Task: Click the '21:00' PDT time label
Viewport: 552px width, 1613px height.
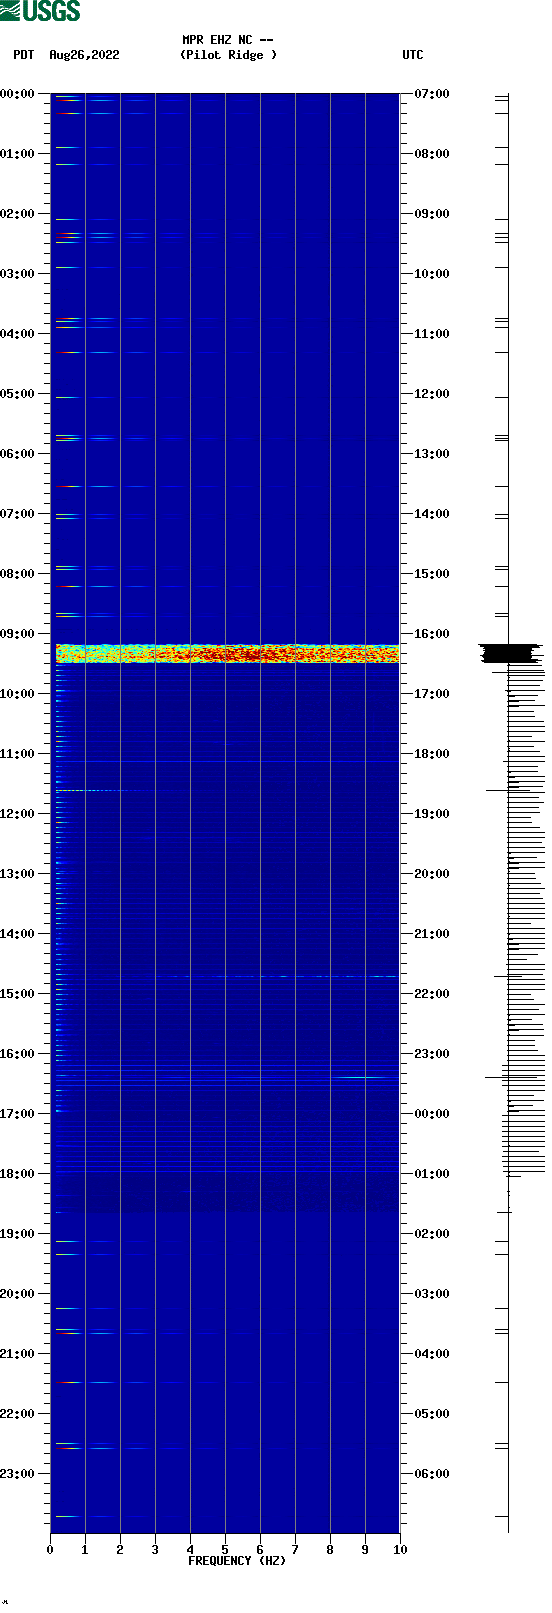Action: click(x=17, y=1354)
